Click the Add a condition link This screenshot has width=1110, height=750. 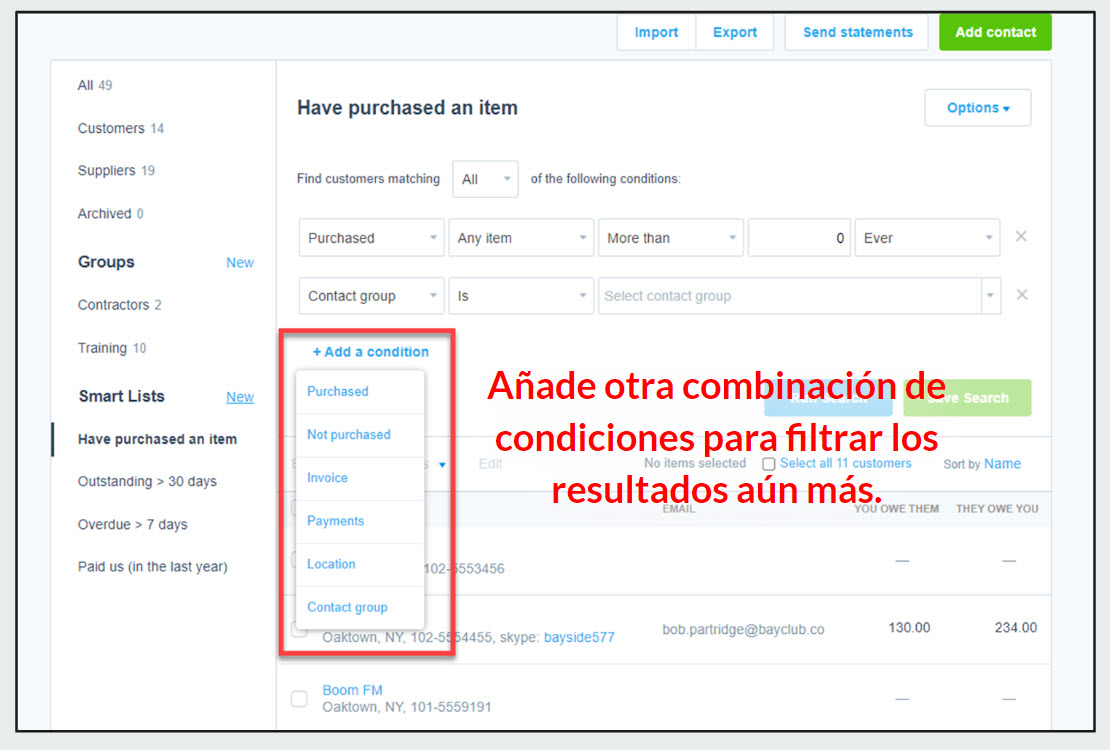click(x=371, y=352)
